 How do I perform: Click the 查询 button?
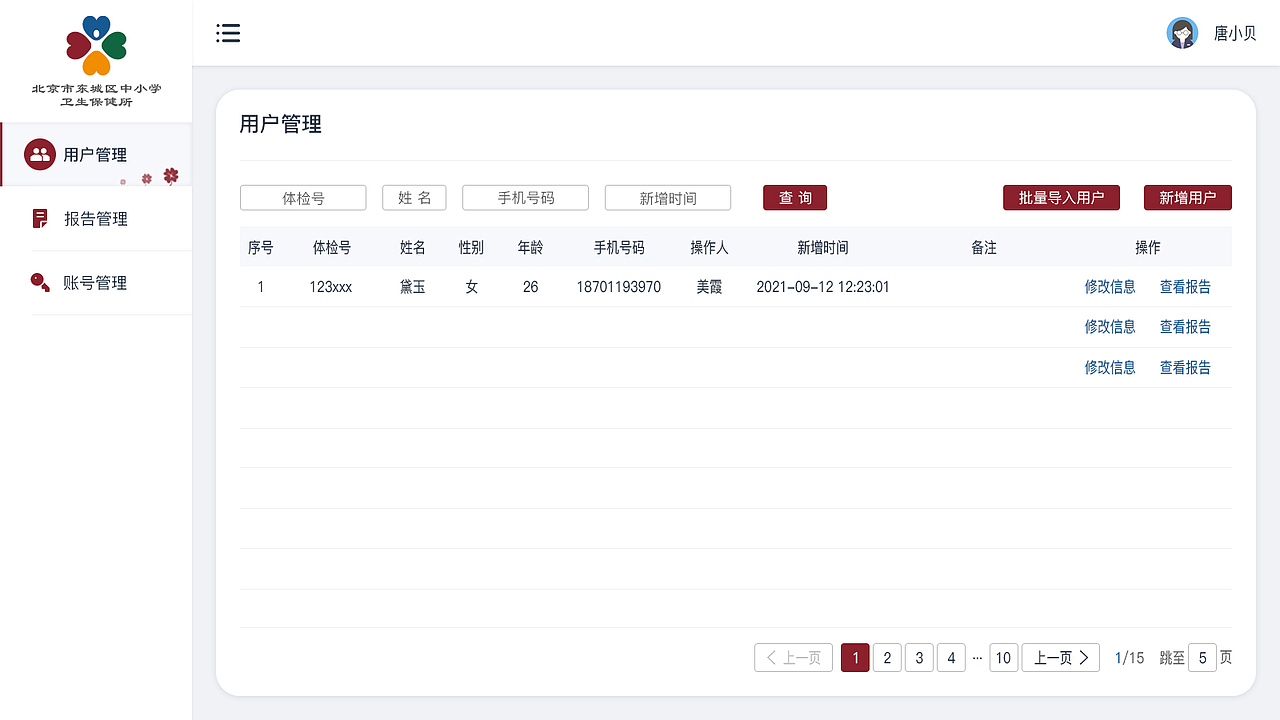coord(795,198)
